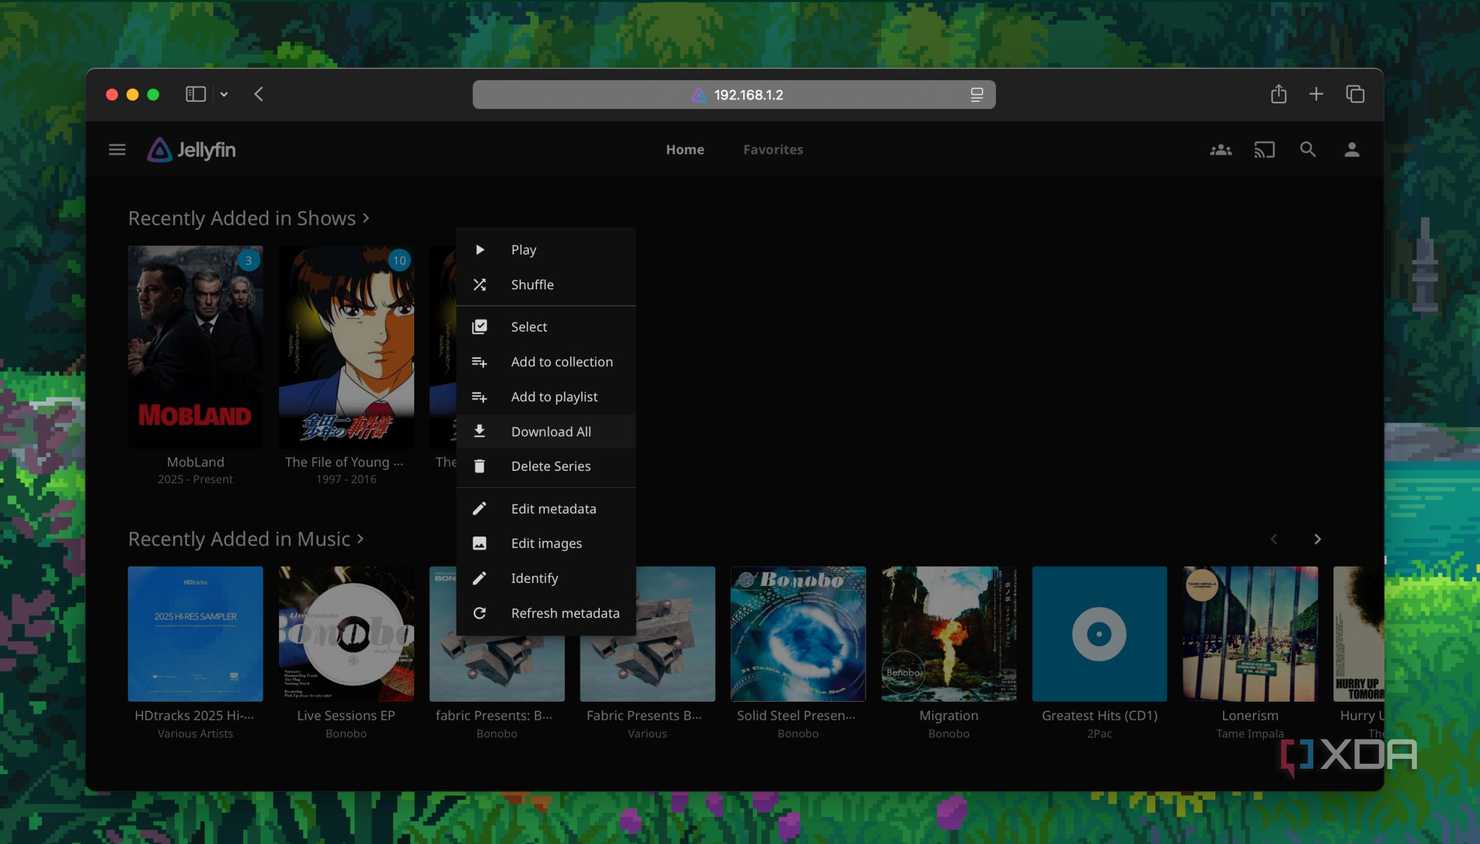Viewport: 1480px width, 844px height.
Task: Expand the sidebar options chevron
Action: point(224,94)
